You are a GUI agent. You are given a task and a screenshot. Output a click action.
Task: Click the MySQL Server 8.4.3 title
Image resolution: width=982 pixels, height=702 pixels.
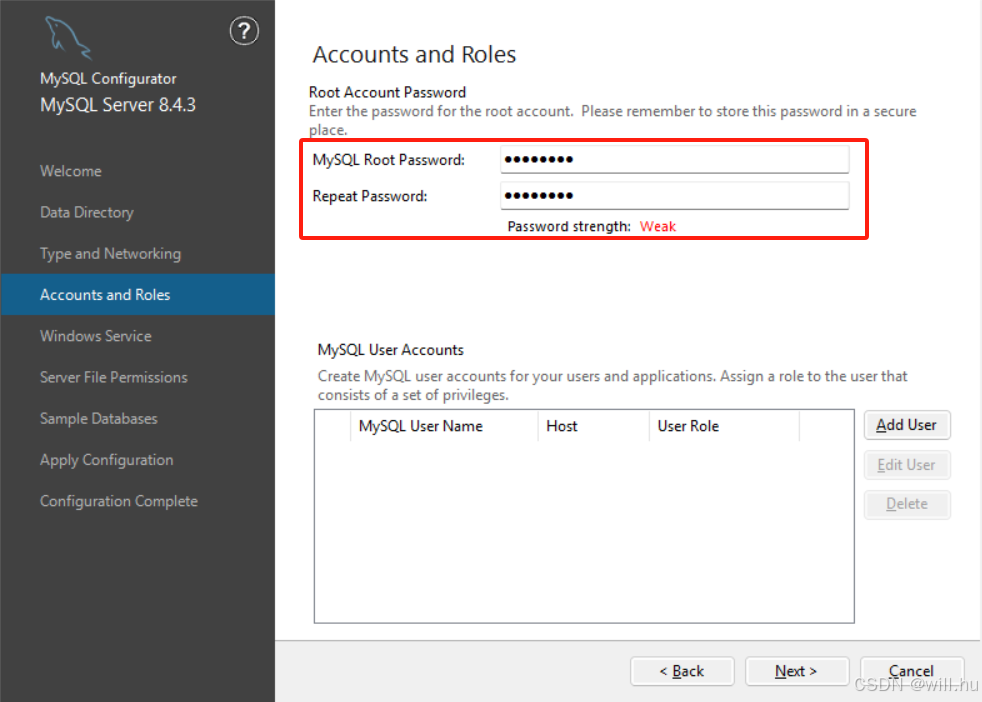[x=118, y=105]
